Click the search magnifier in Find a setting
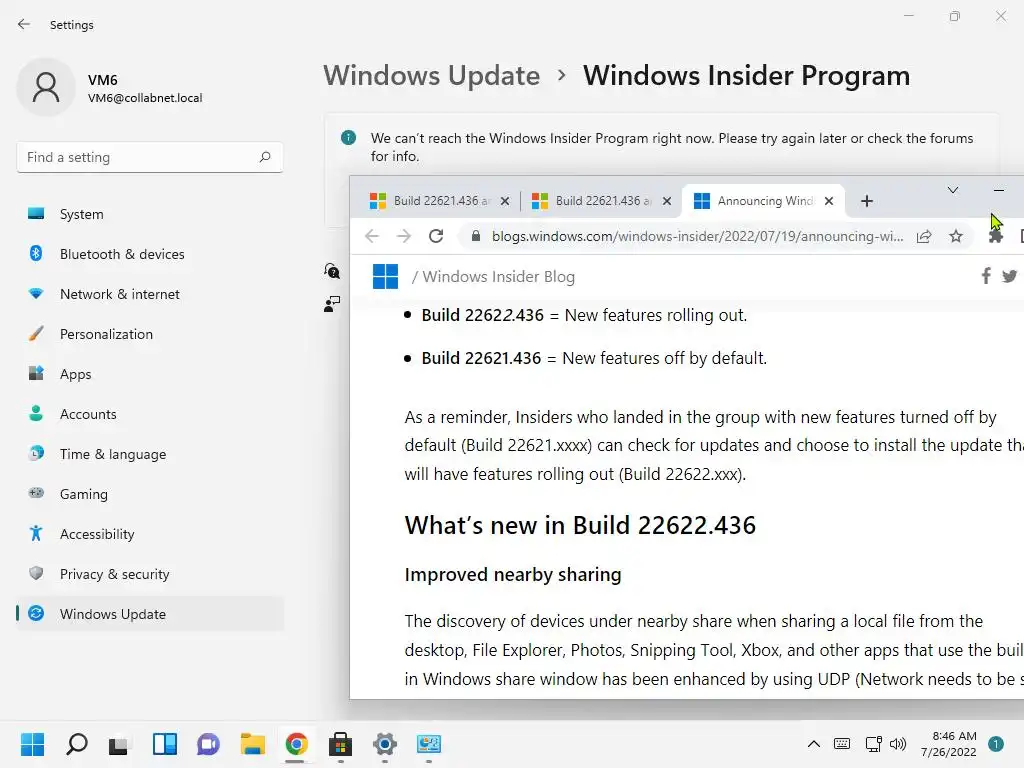Screen dimensions: 1024x768 coord(264,157)
